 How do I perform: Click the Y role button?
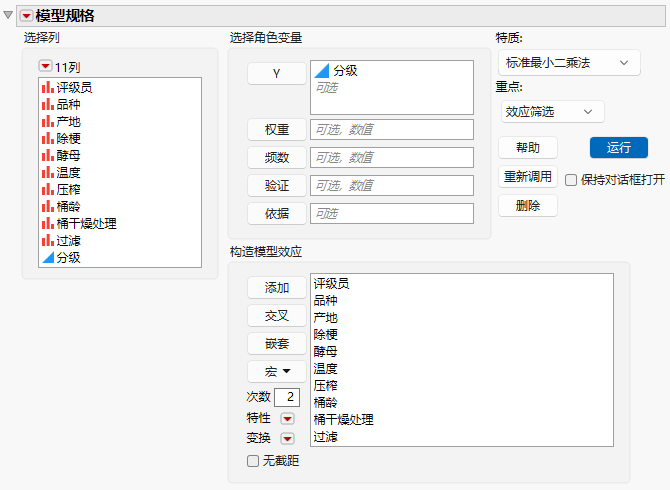point(277,73)
